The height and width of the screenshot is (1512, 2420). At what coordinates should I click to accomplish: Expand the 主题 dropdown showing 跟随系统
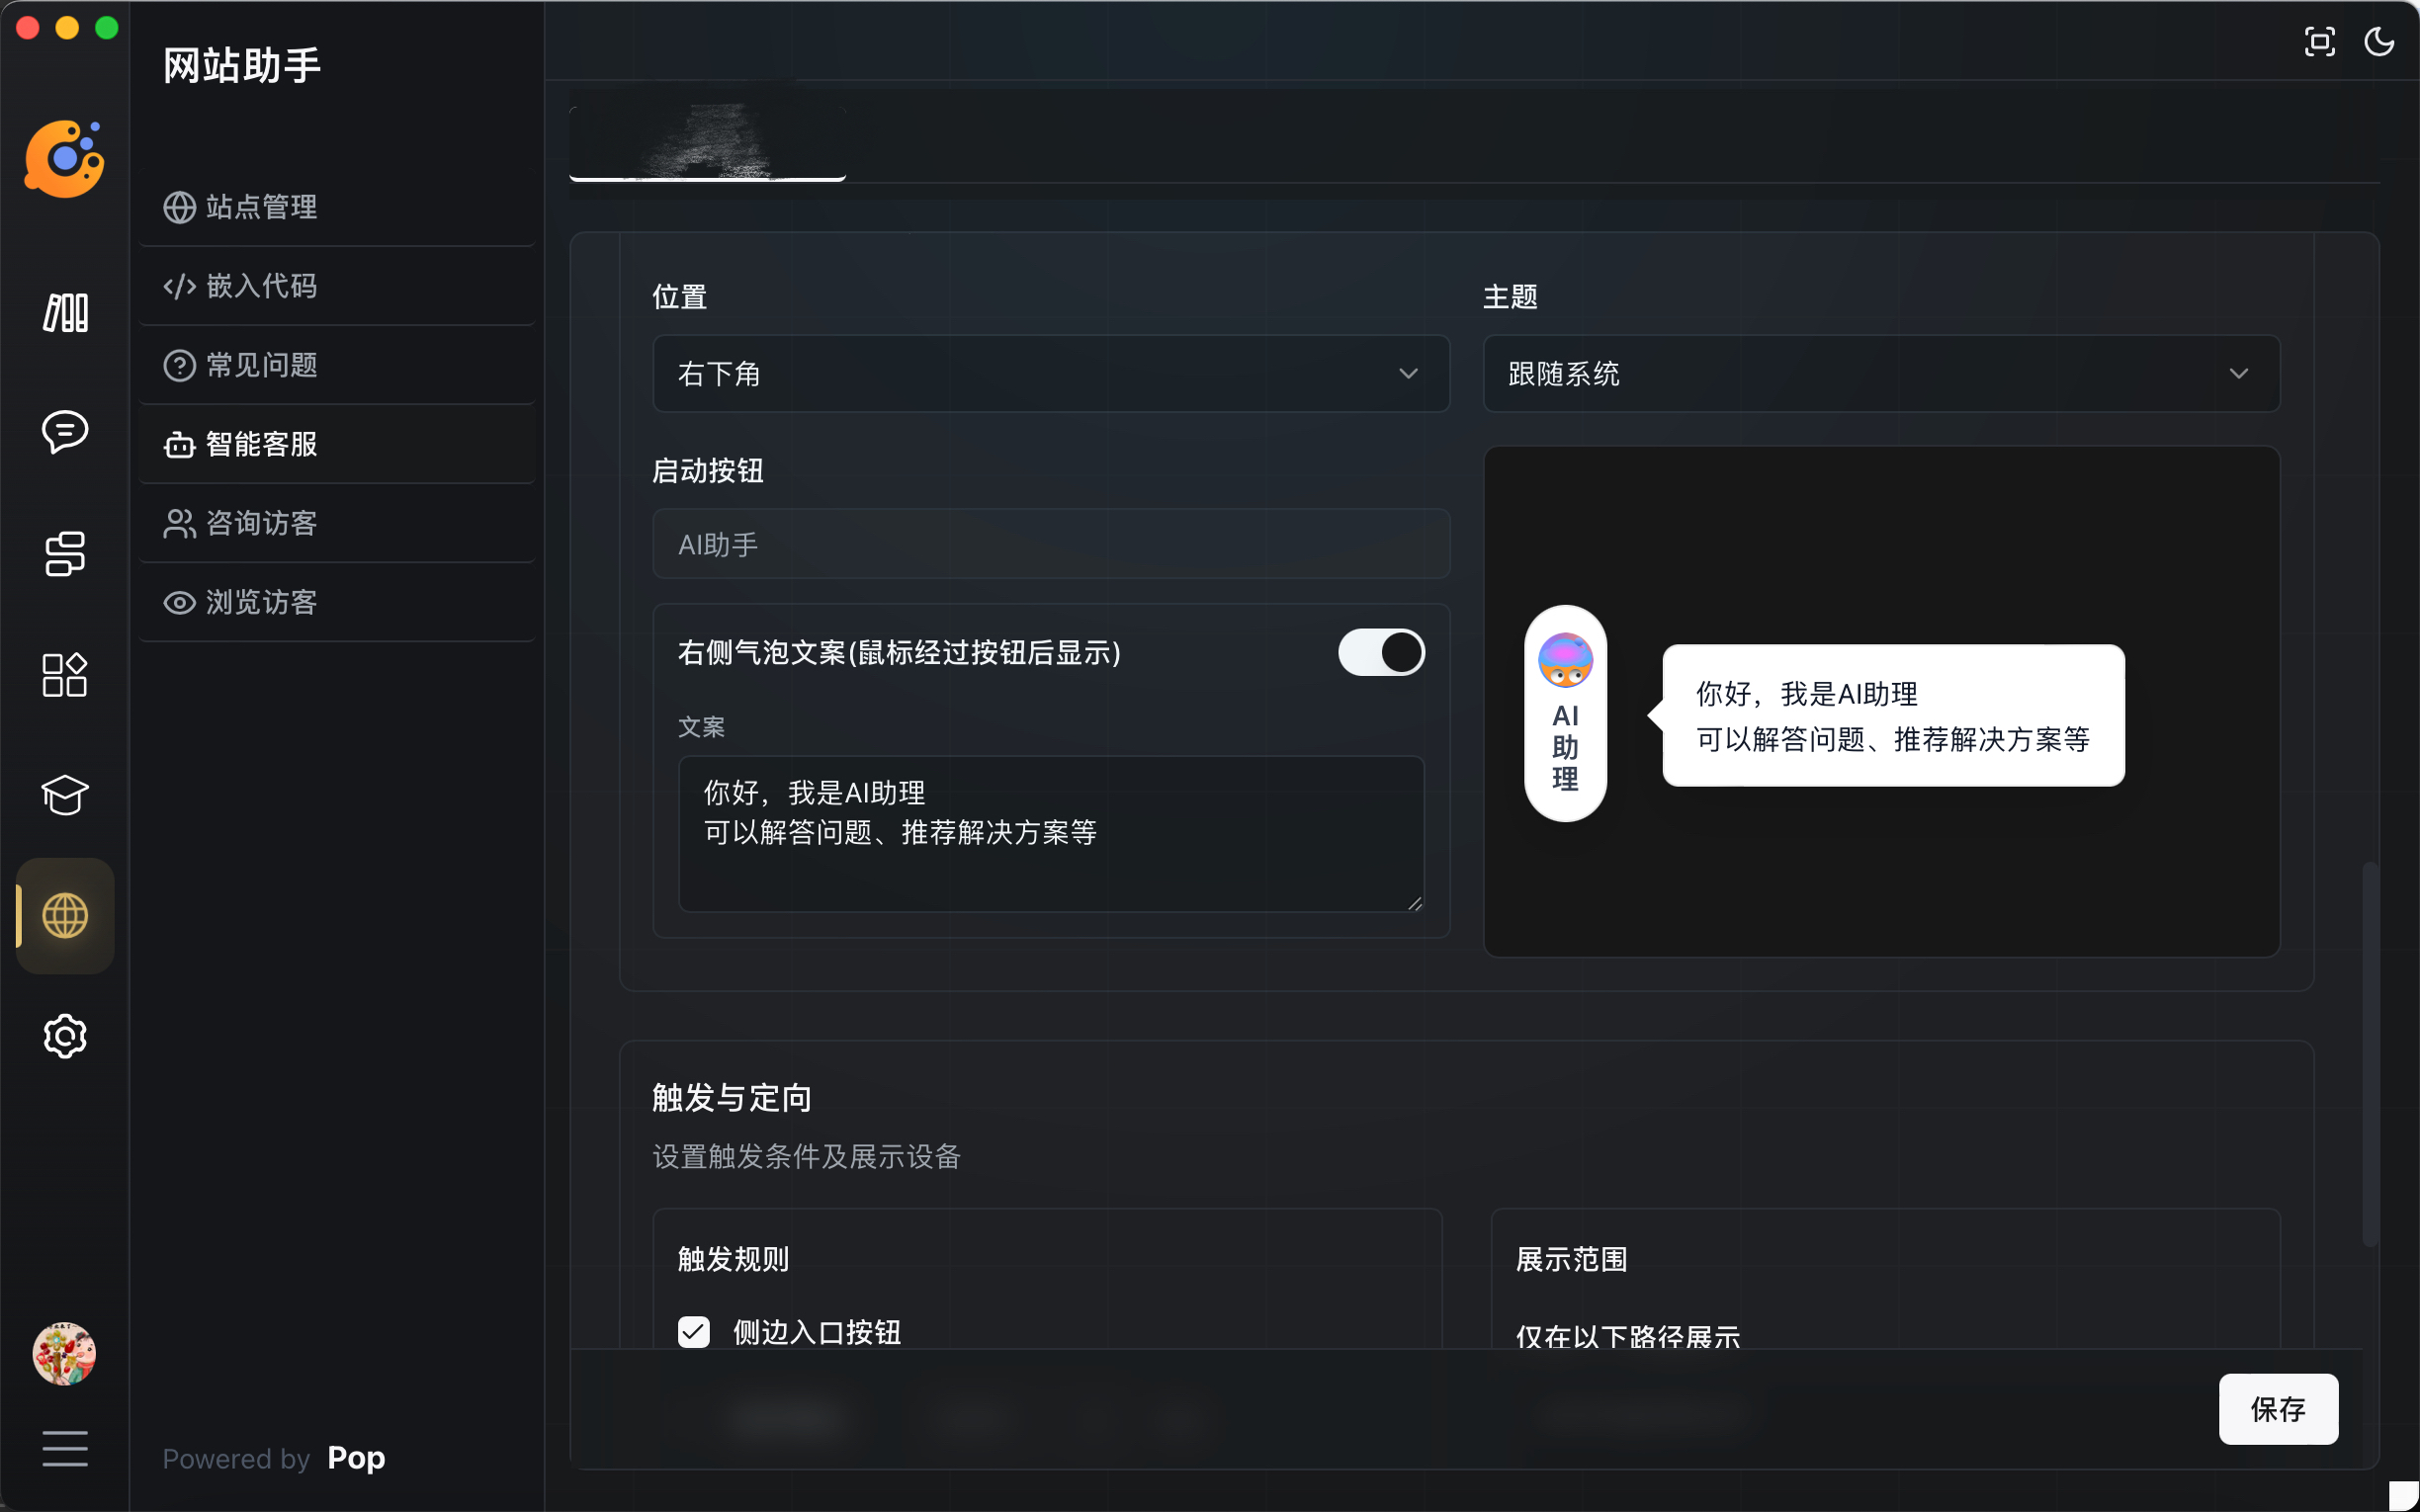[x=1880, y=374]
